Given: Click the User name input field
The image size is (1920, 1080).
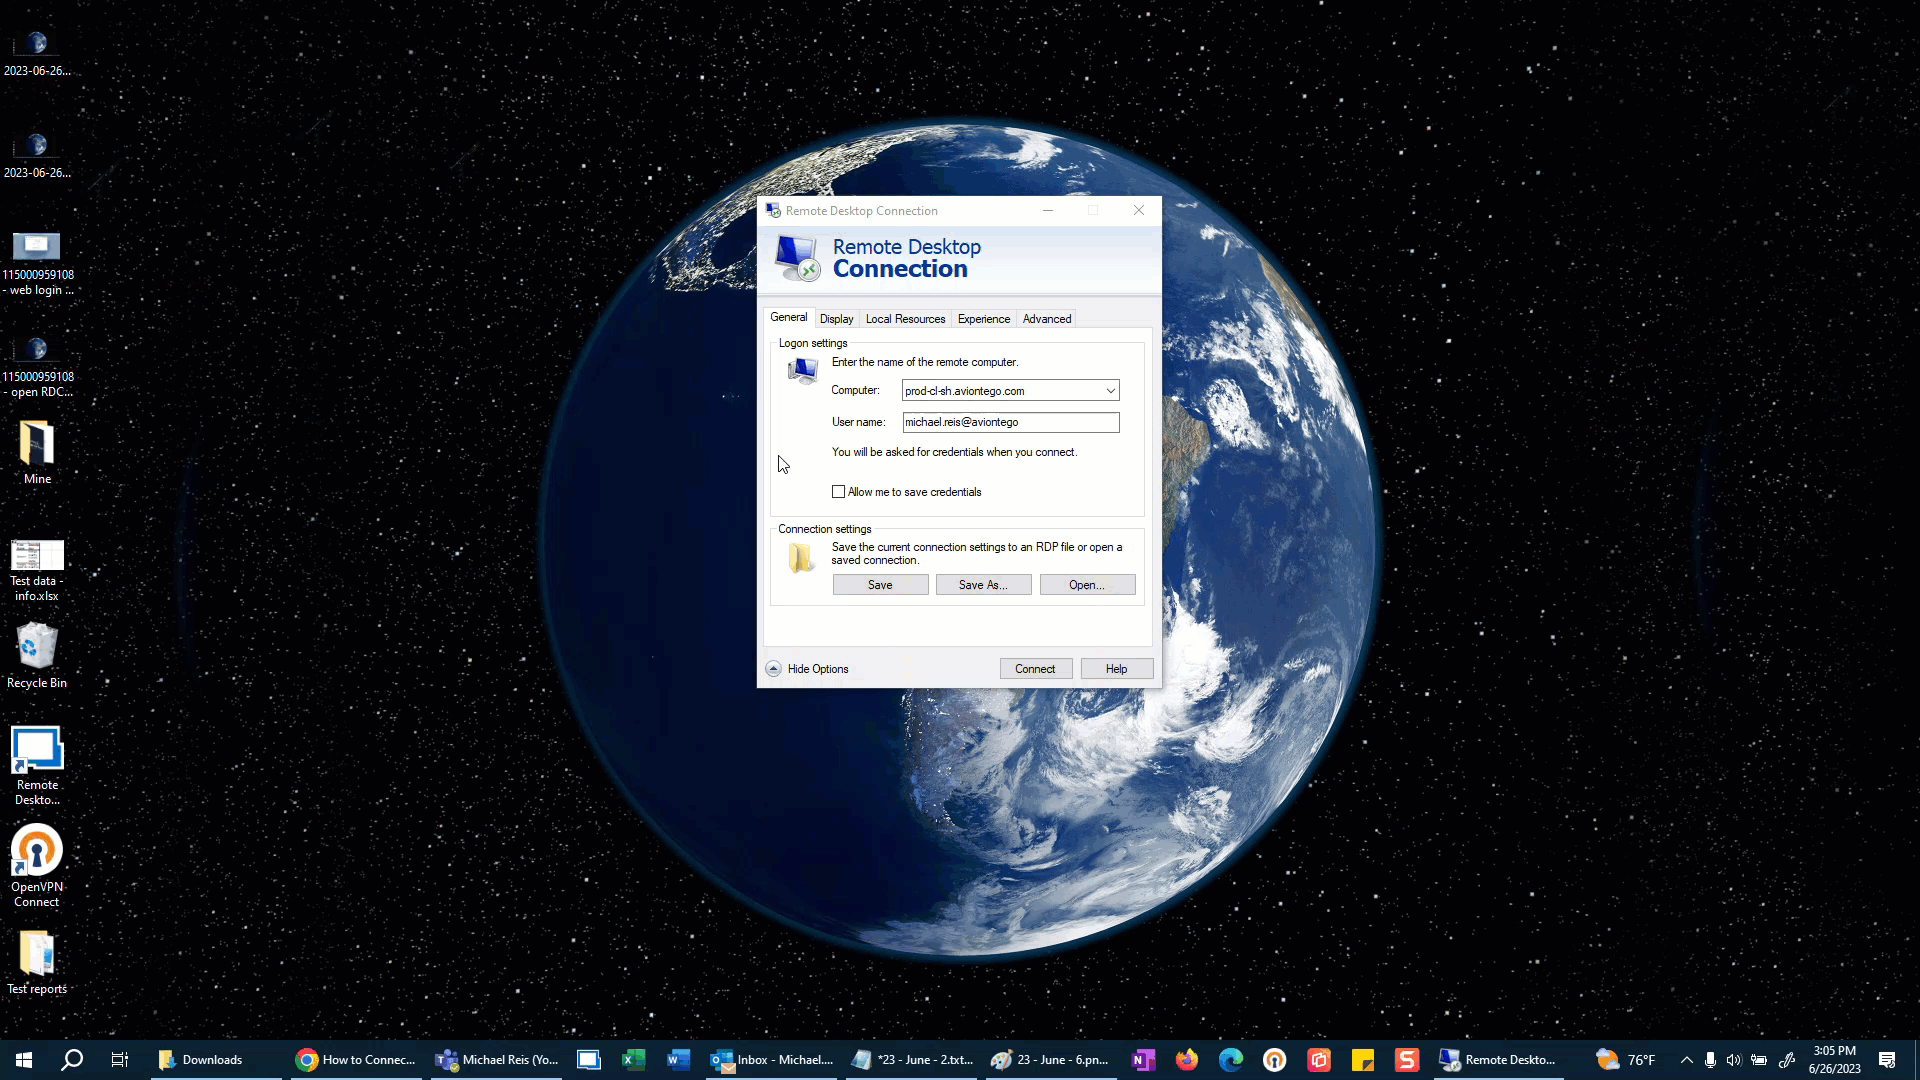Looking at the screenshot, I should tap(1010, 422).
